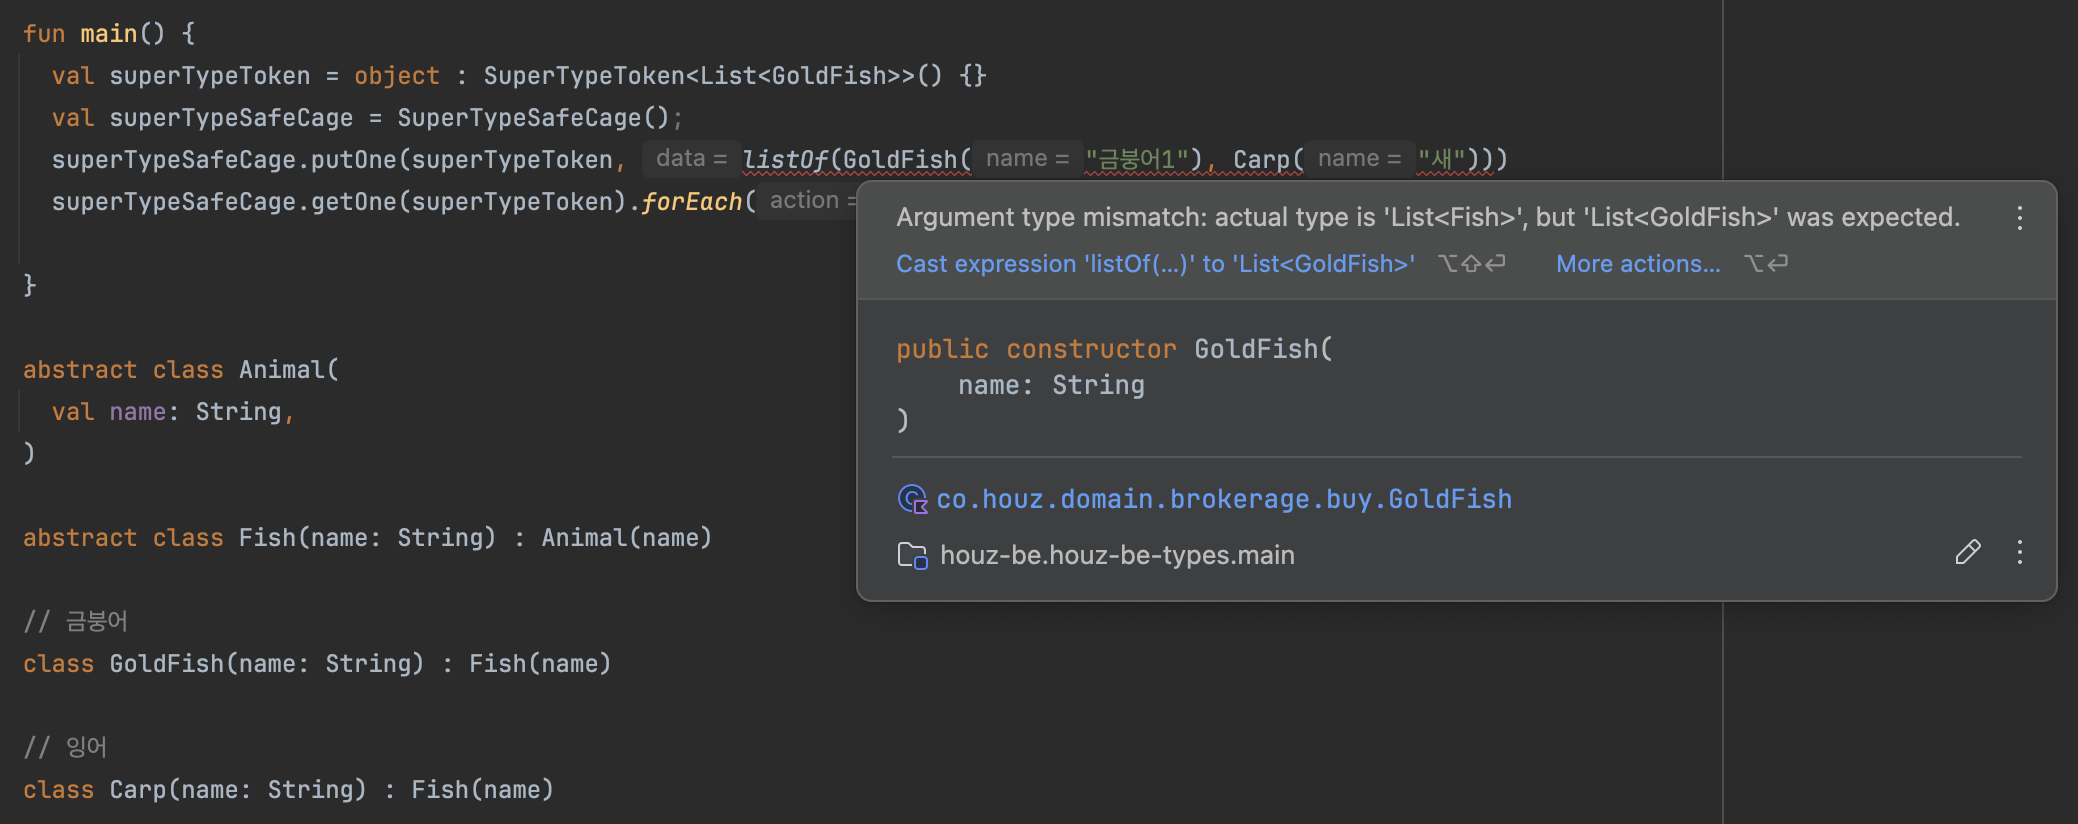This screenshot has height=824, width=2078.
Task: Click the pencil edit icon in popup
Action: point(1967,552)
